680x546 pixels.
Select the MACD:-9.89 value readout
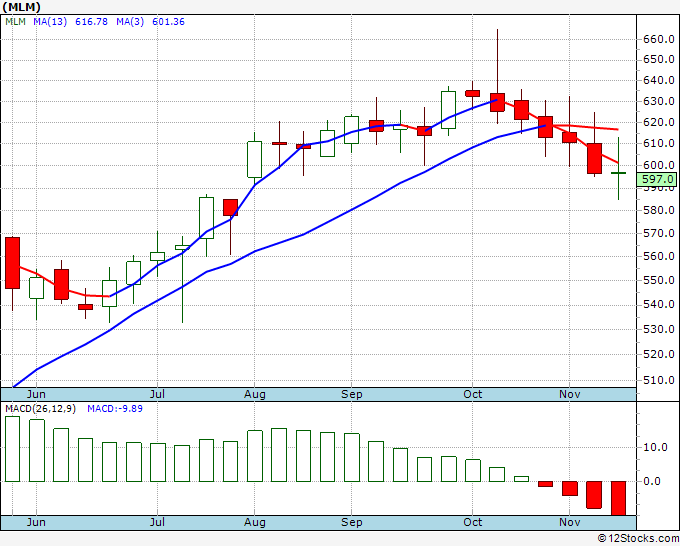[x=115, y=409]
